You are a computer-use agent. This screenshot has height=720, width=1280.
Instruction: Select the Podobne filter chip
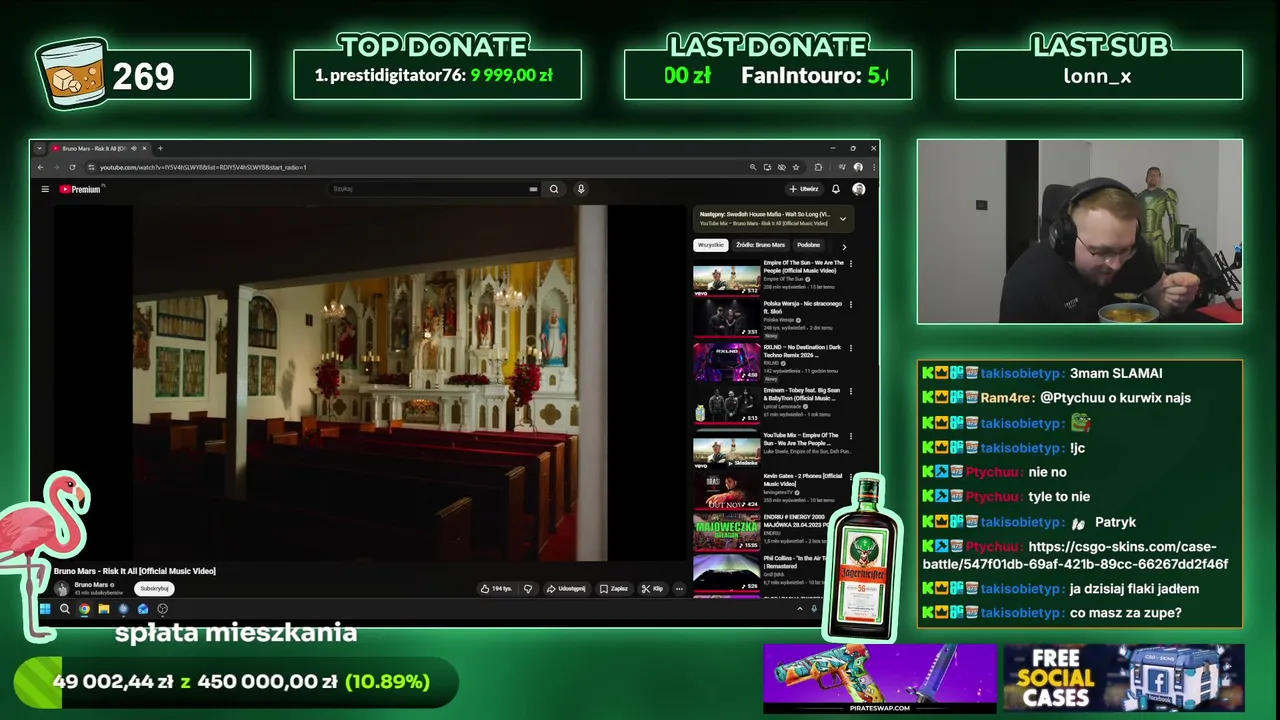[x=809, y=245]
